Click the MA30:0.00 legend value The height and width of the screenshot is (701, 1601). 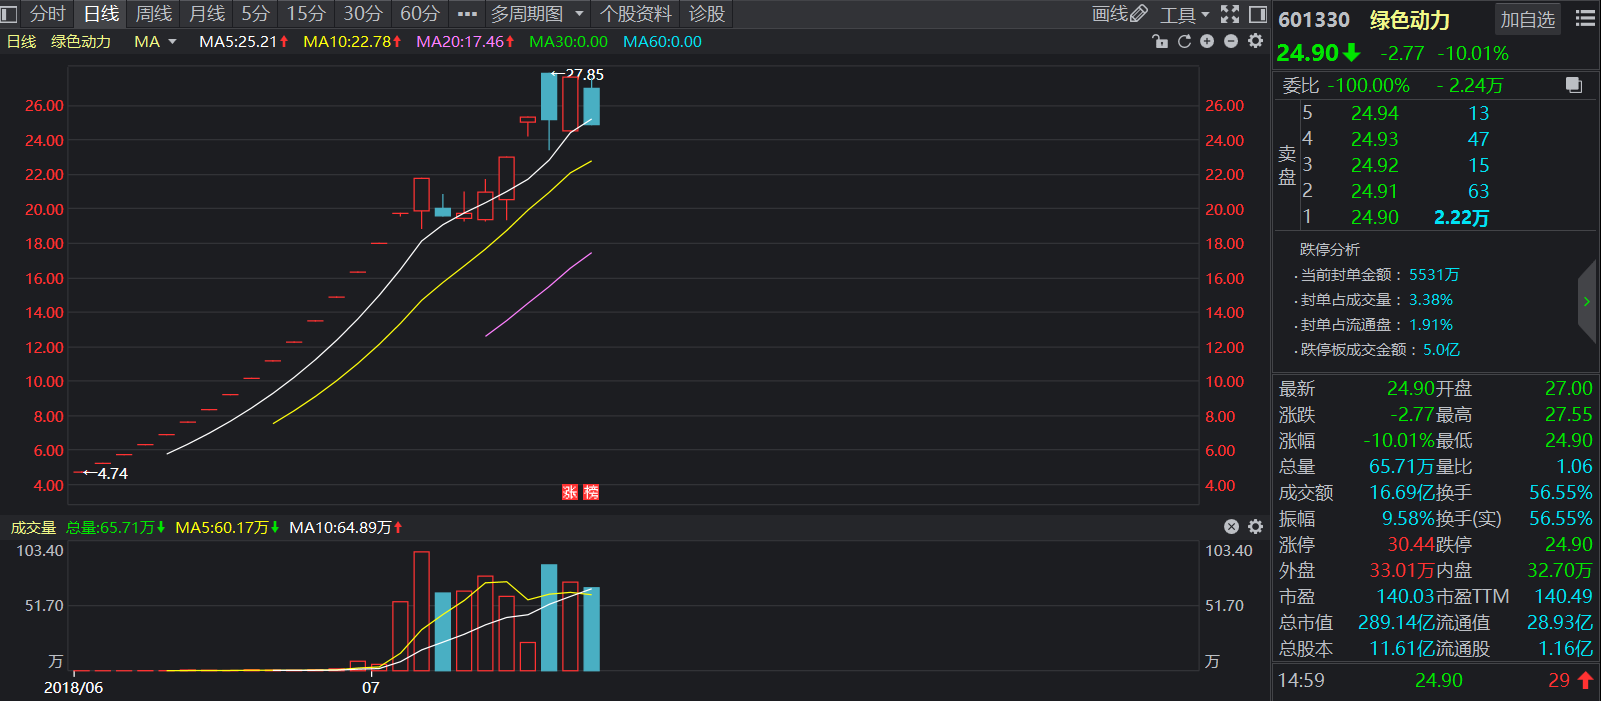568,42
